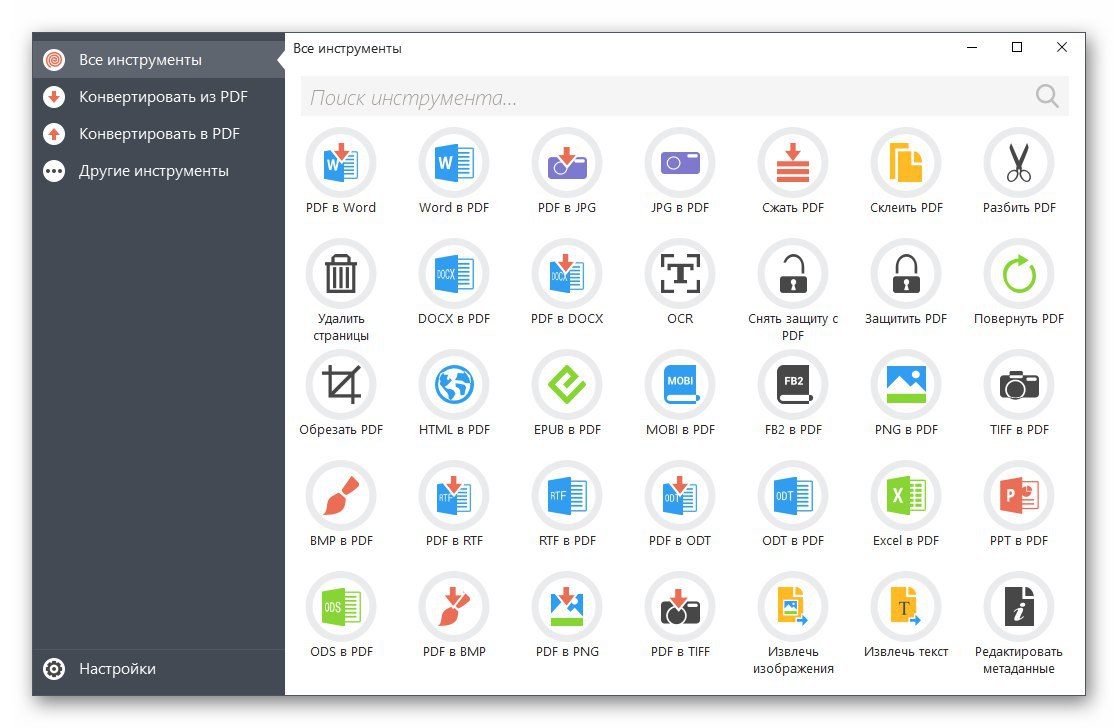Select the PDF в PNG converter
This screenshot has width=1118, height=728.
click(x=567, y=607)
